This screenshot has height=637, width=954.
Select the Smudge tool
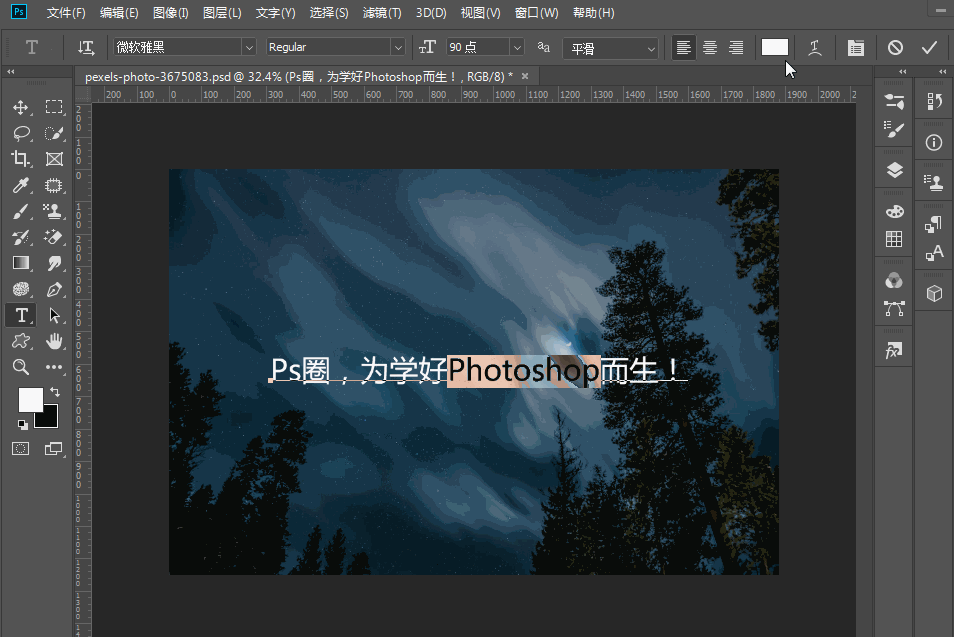[x=54, y=263]
